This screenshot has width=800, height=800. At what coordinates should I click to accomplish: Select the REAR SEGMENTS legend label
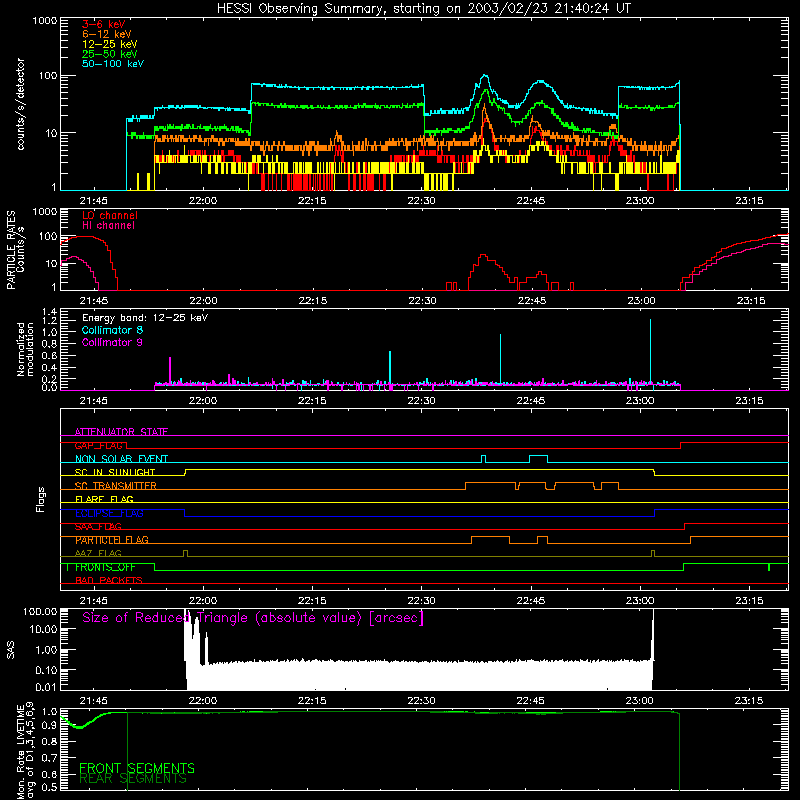(x=133, y=779)
